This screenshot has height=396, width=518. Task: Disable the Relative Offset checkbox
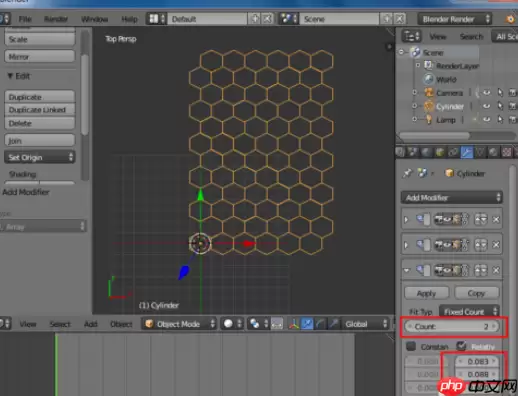point(461,346)
